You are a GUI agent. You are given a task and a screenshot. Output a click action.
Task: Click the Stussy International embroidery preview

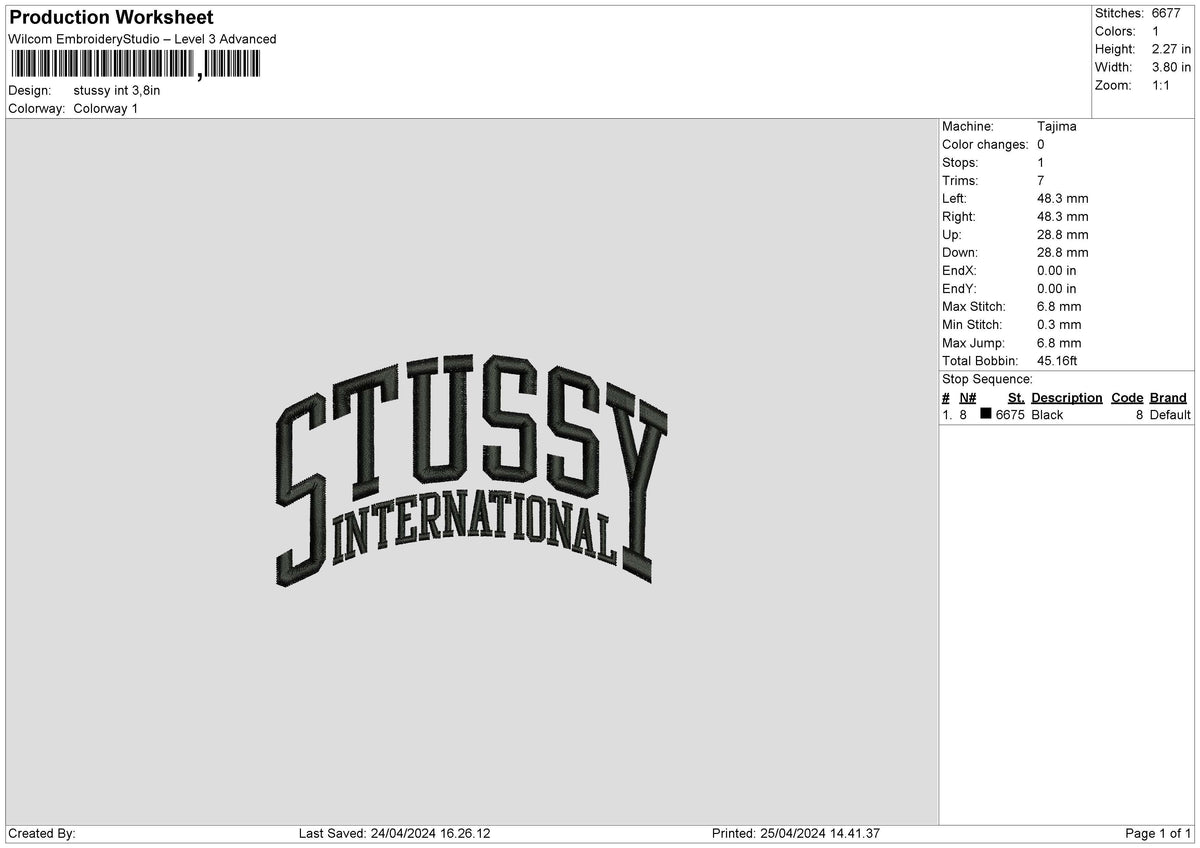[470, 470]
